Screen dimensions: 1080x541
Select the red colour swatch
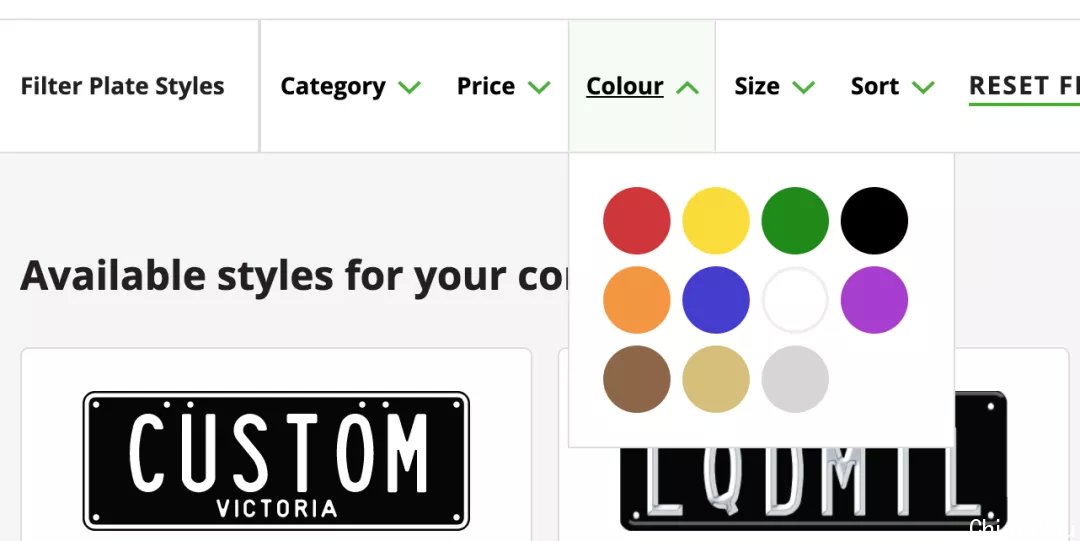(636, 221)
